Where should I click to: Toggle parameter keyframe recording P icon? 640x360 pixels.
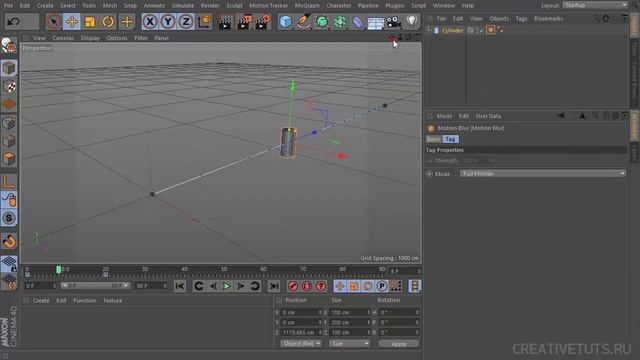pyautogui.click(x=382, y=286)
